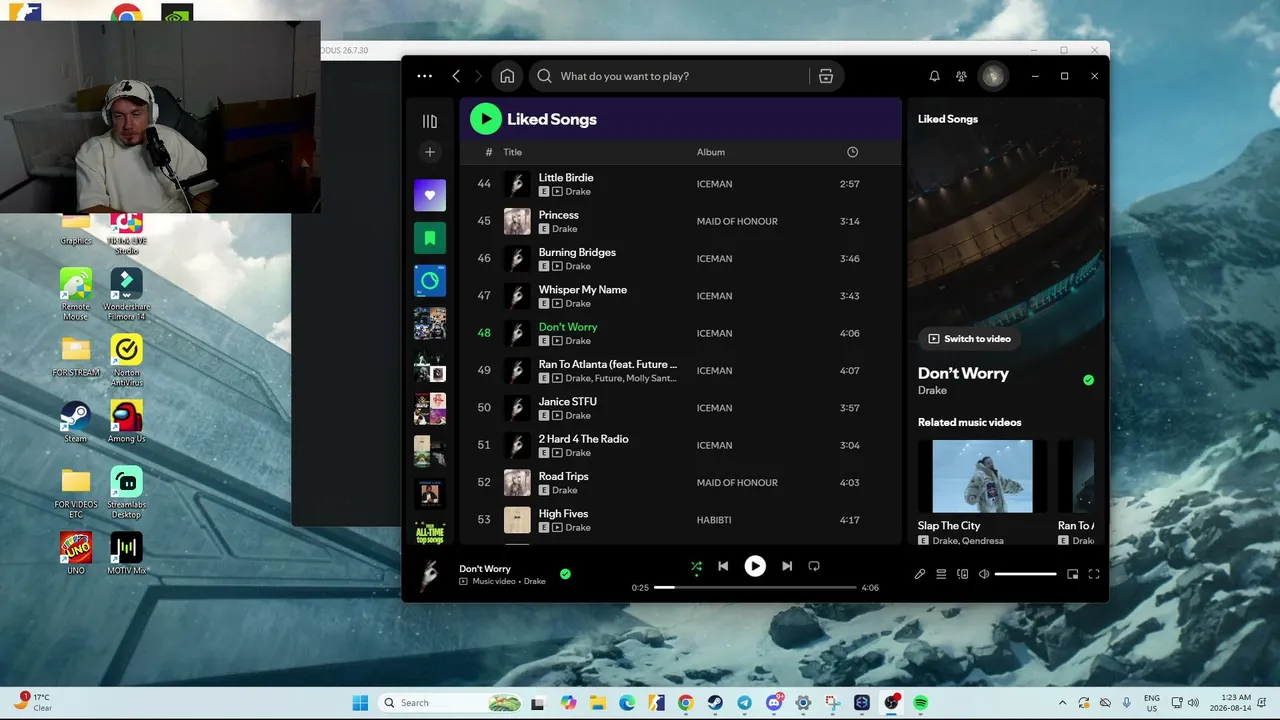
Task: Open the play queue
Action: click(941, 574)
